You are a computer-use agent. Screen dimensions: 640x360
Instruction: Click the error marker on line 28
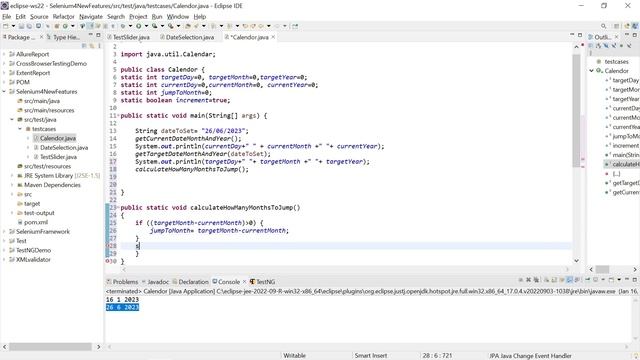click(107, 246)
